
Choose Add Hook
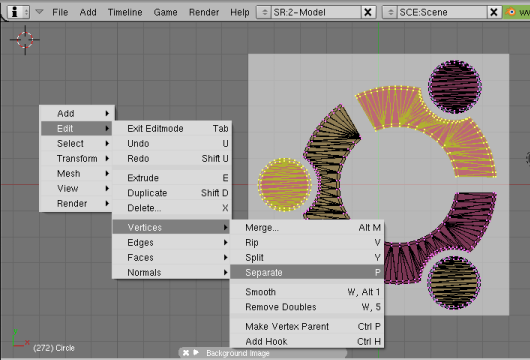[x=307, y=341]
